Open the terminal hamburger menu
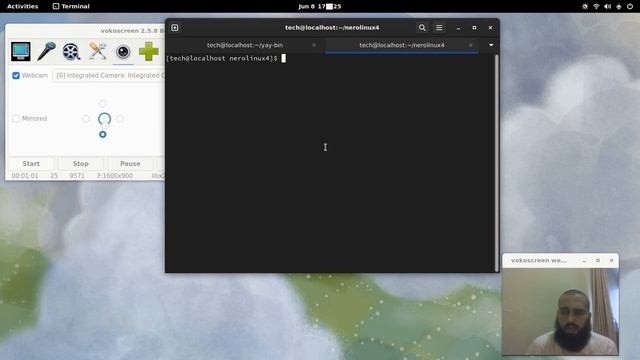The width and height of the screenshot is (640, 360). (x=439, y=27)
